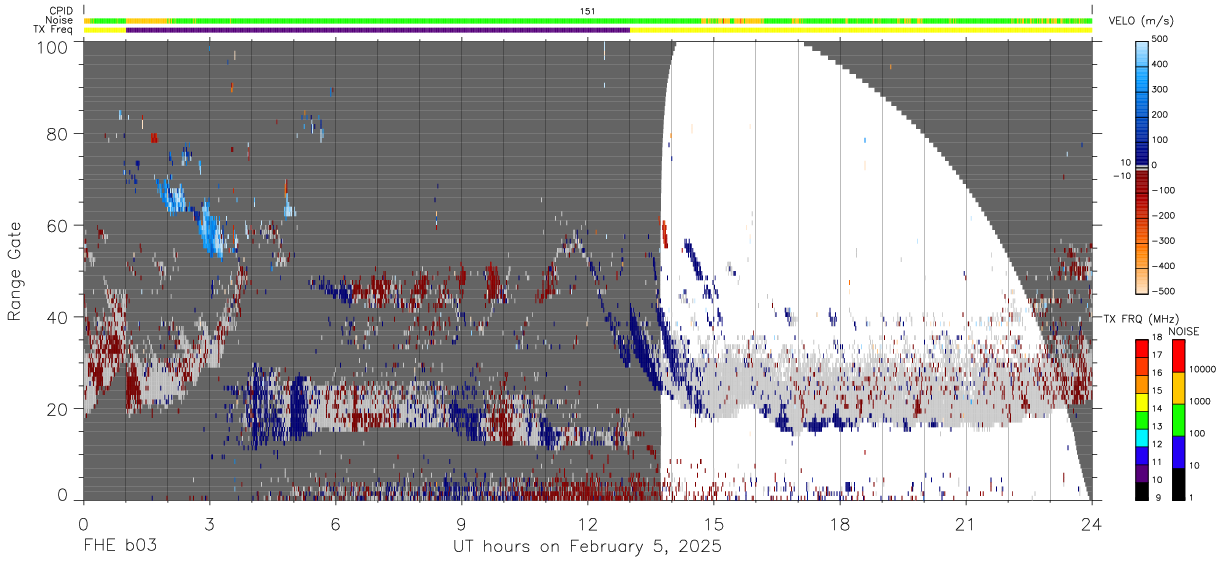Click the '80' range gate tick label

[56, 133]
